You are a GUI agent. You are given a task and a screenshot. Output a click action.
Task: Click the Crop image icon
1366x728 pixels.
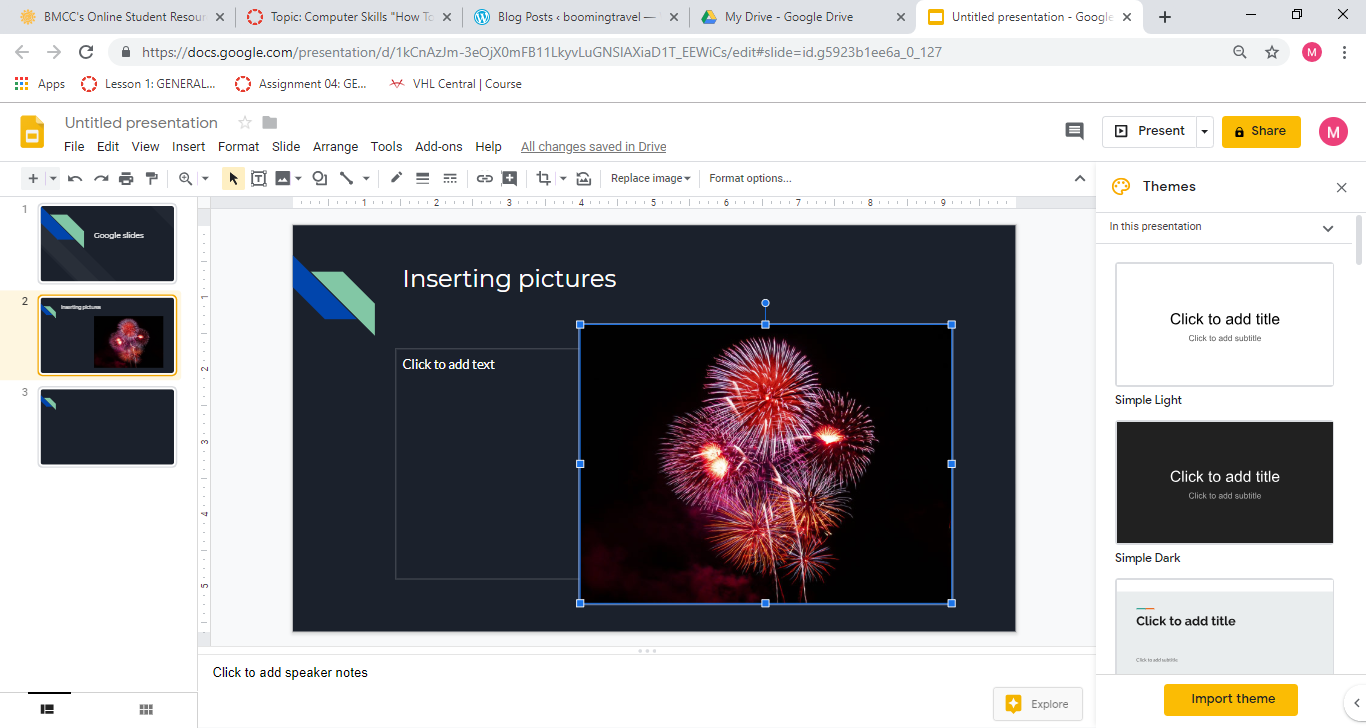pos(543,179)
